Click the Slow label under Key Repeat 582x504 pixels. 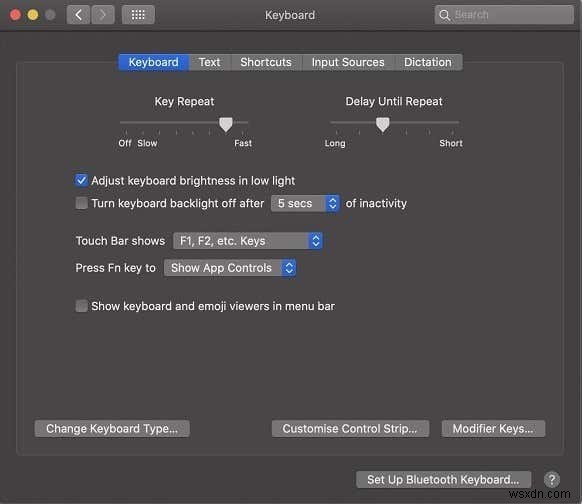point(147,143)
